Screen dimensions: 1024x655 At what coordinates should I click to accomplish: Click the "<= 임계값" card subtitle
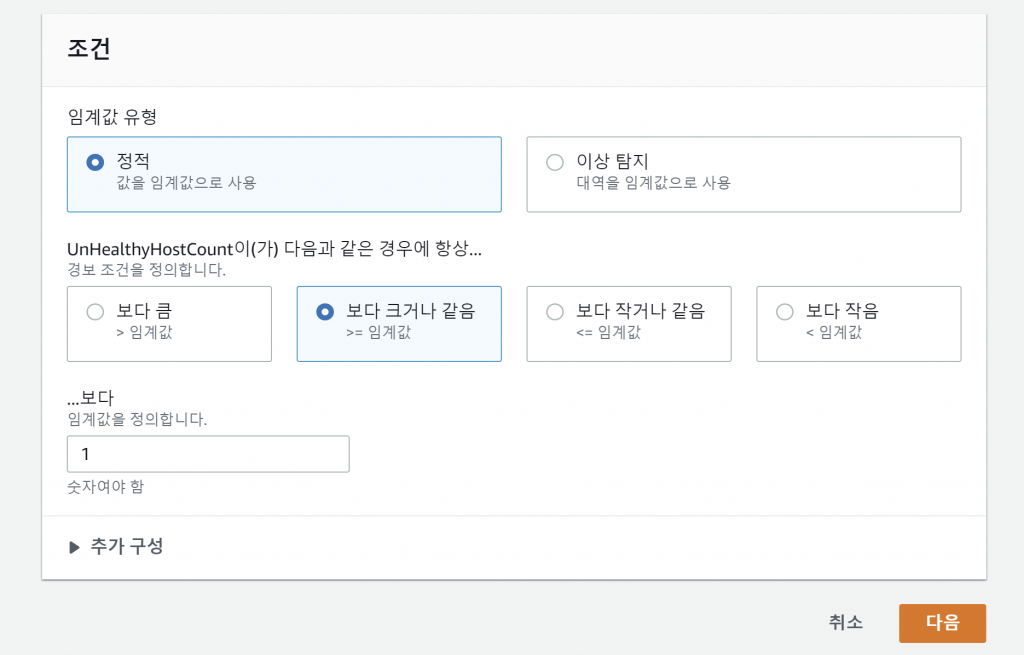[608, 332]
